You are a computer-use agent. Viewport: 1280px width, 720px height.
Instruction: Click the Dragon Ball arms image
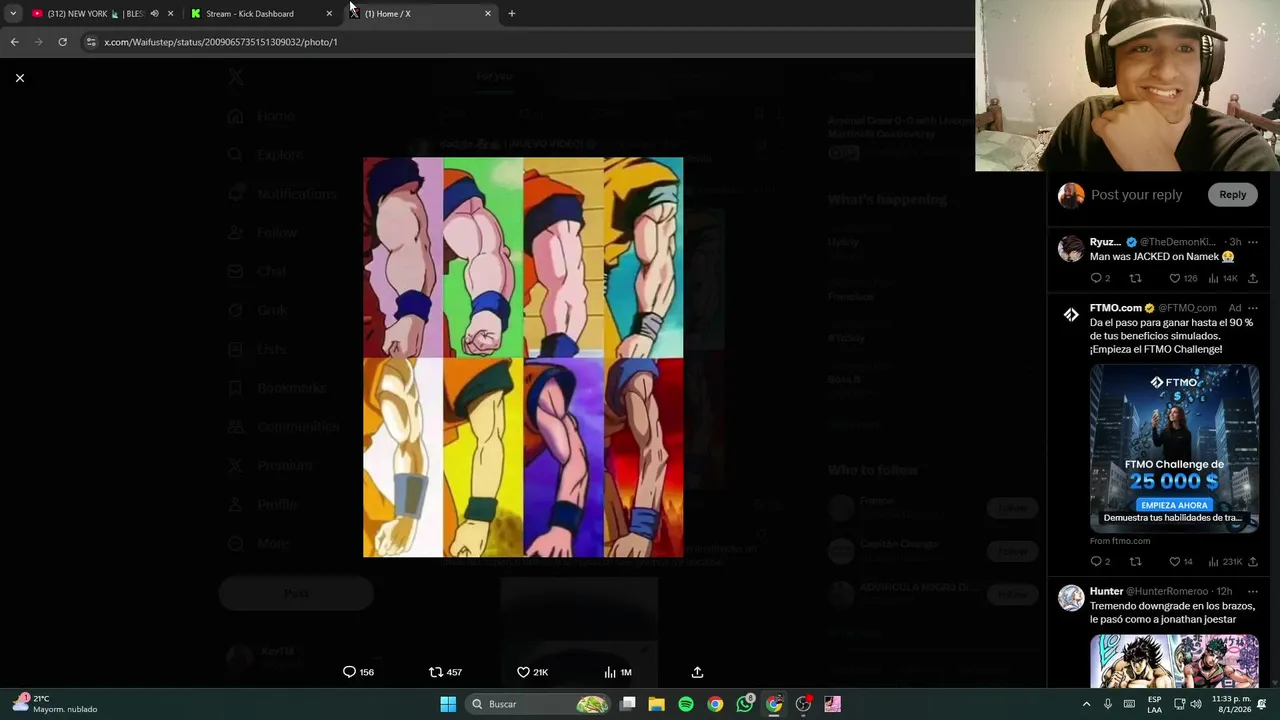tap(523, 357)
